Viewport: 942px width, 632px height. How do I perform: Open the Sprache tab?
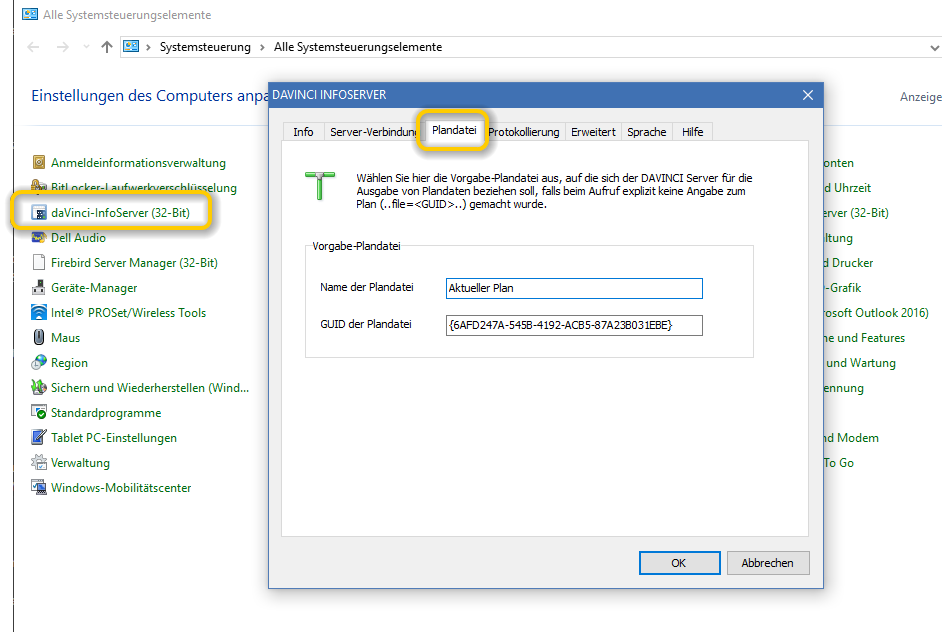click(x=646, y=132)
